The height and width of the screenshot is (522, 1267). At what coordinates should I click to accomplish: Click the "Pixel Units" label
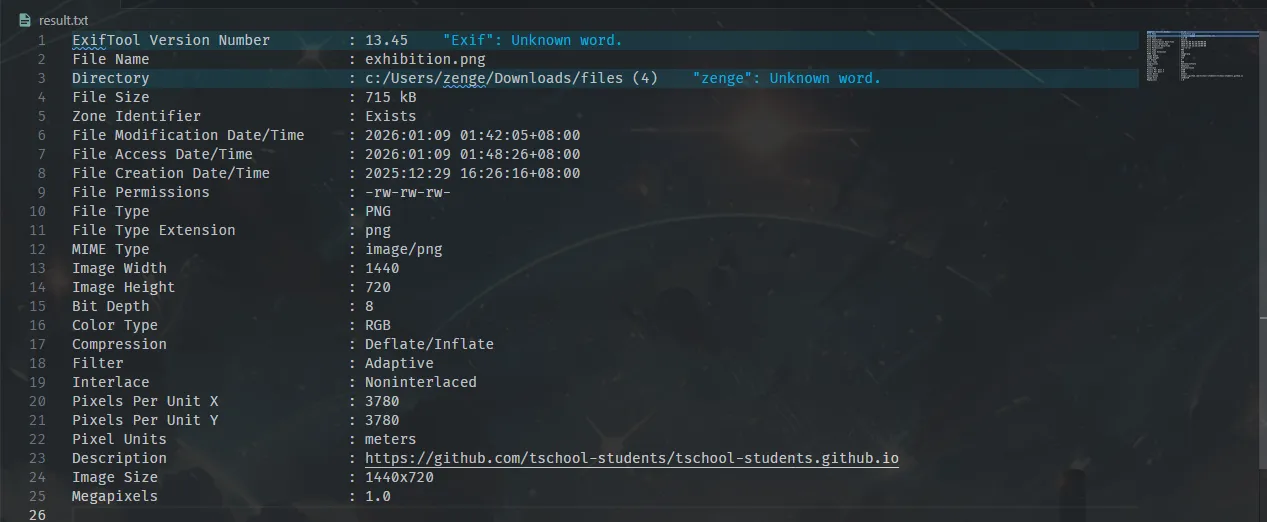119,439
